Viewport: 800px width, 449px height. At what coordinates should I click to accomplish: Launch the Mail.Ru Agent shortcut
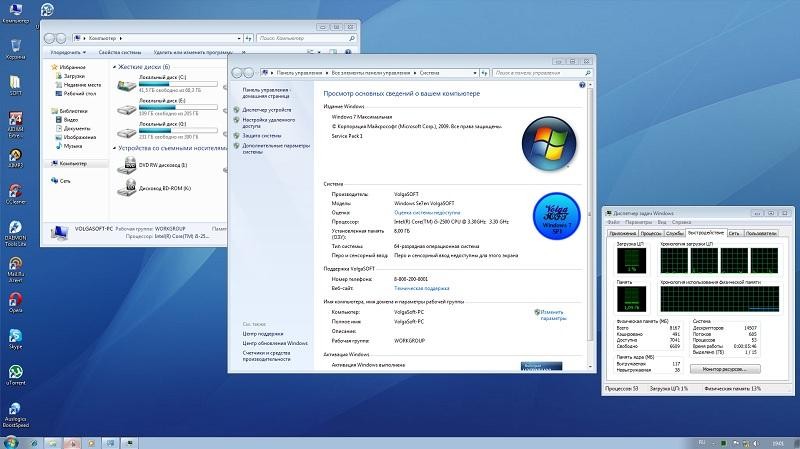[15, 269]
